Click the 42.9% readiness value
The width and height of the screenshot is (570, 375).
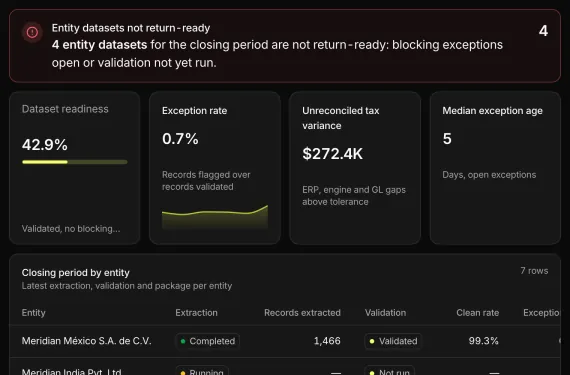pos(45,145)
